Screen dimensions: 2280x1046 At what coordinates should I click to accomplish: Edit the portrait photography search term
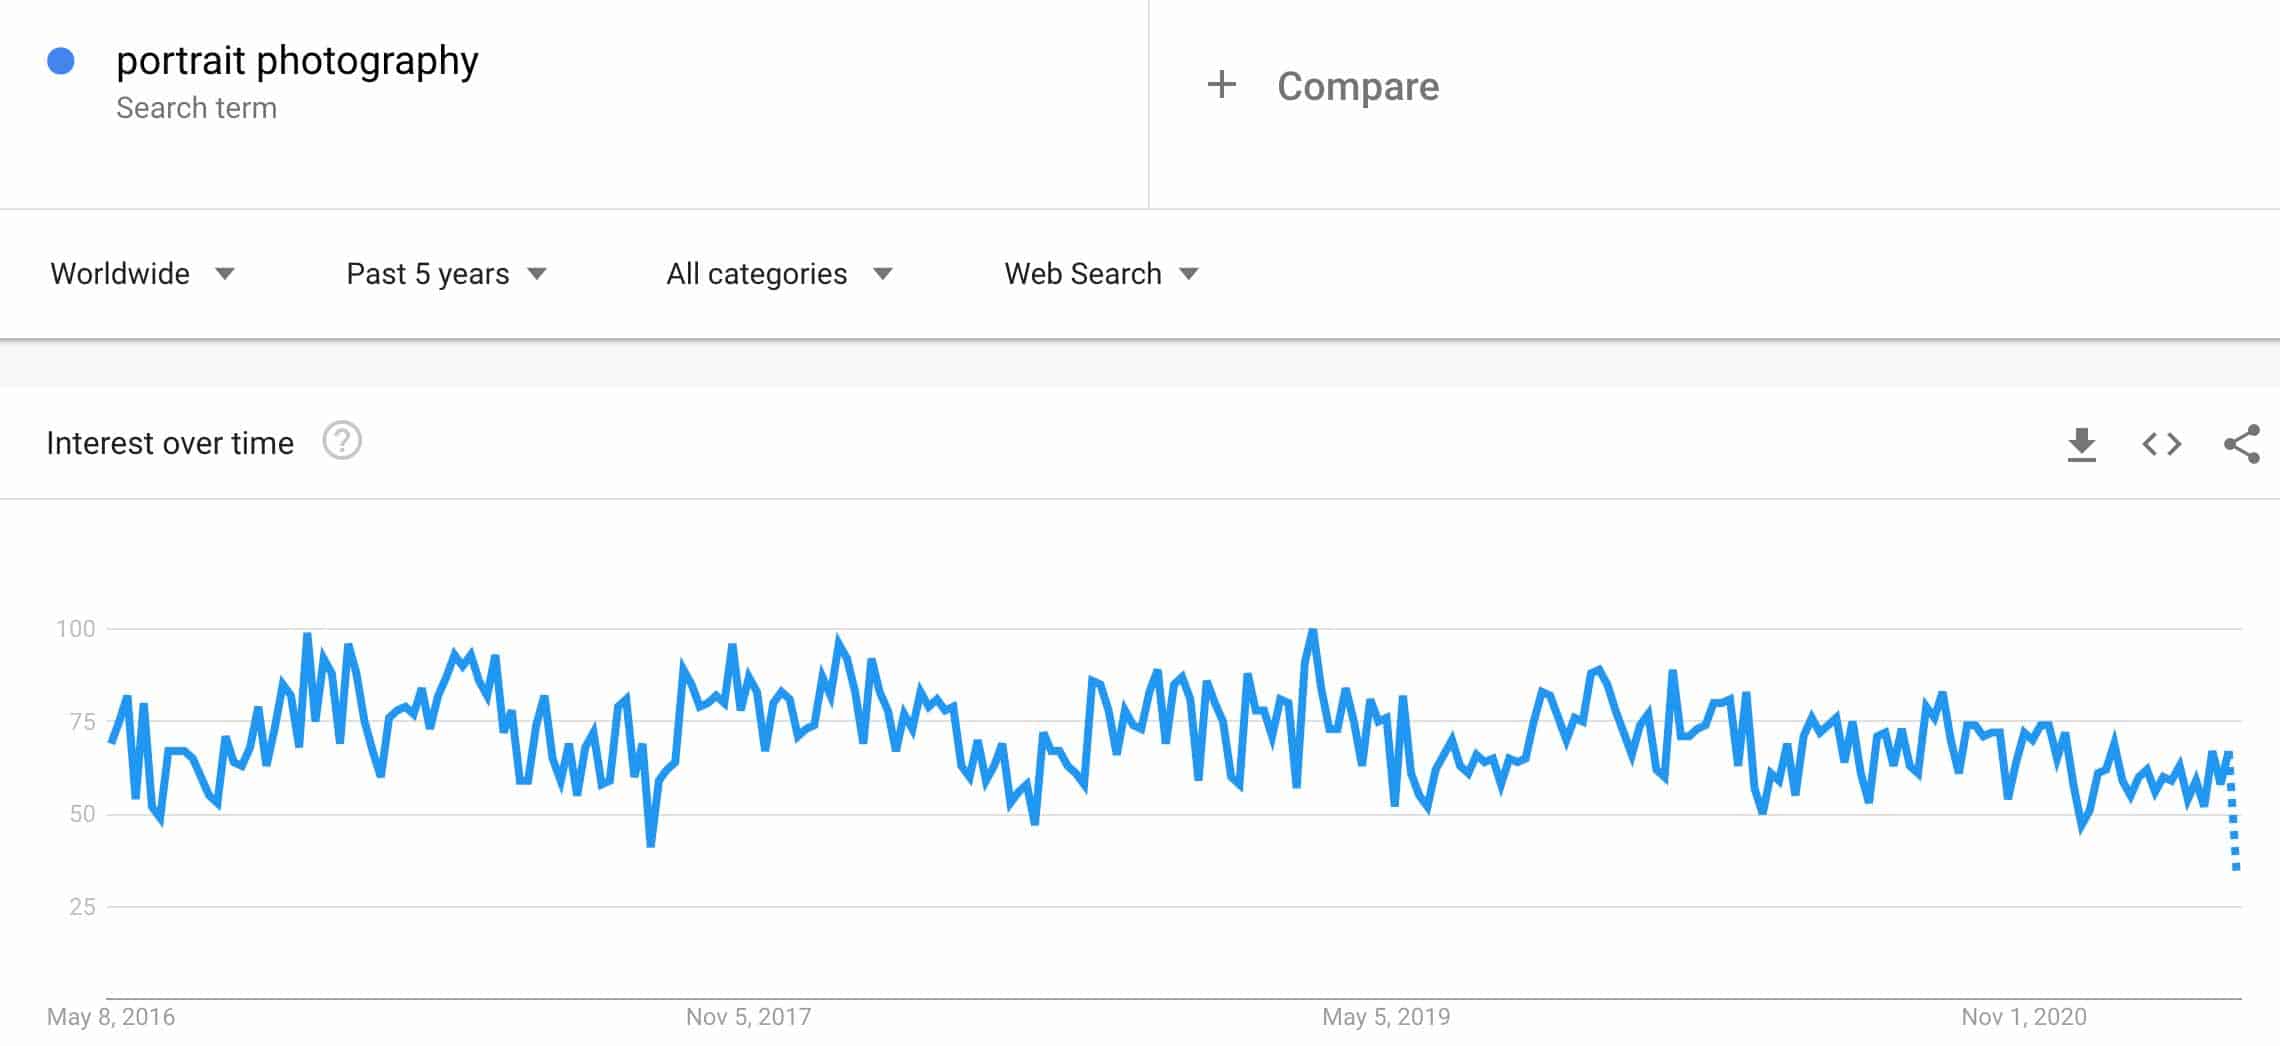point(297,61)
